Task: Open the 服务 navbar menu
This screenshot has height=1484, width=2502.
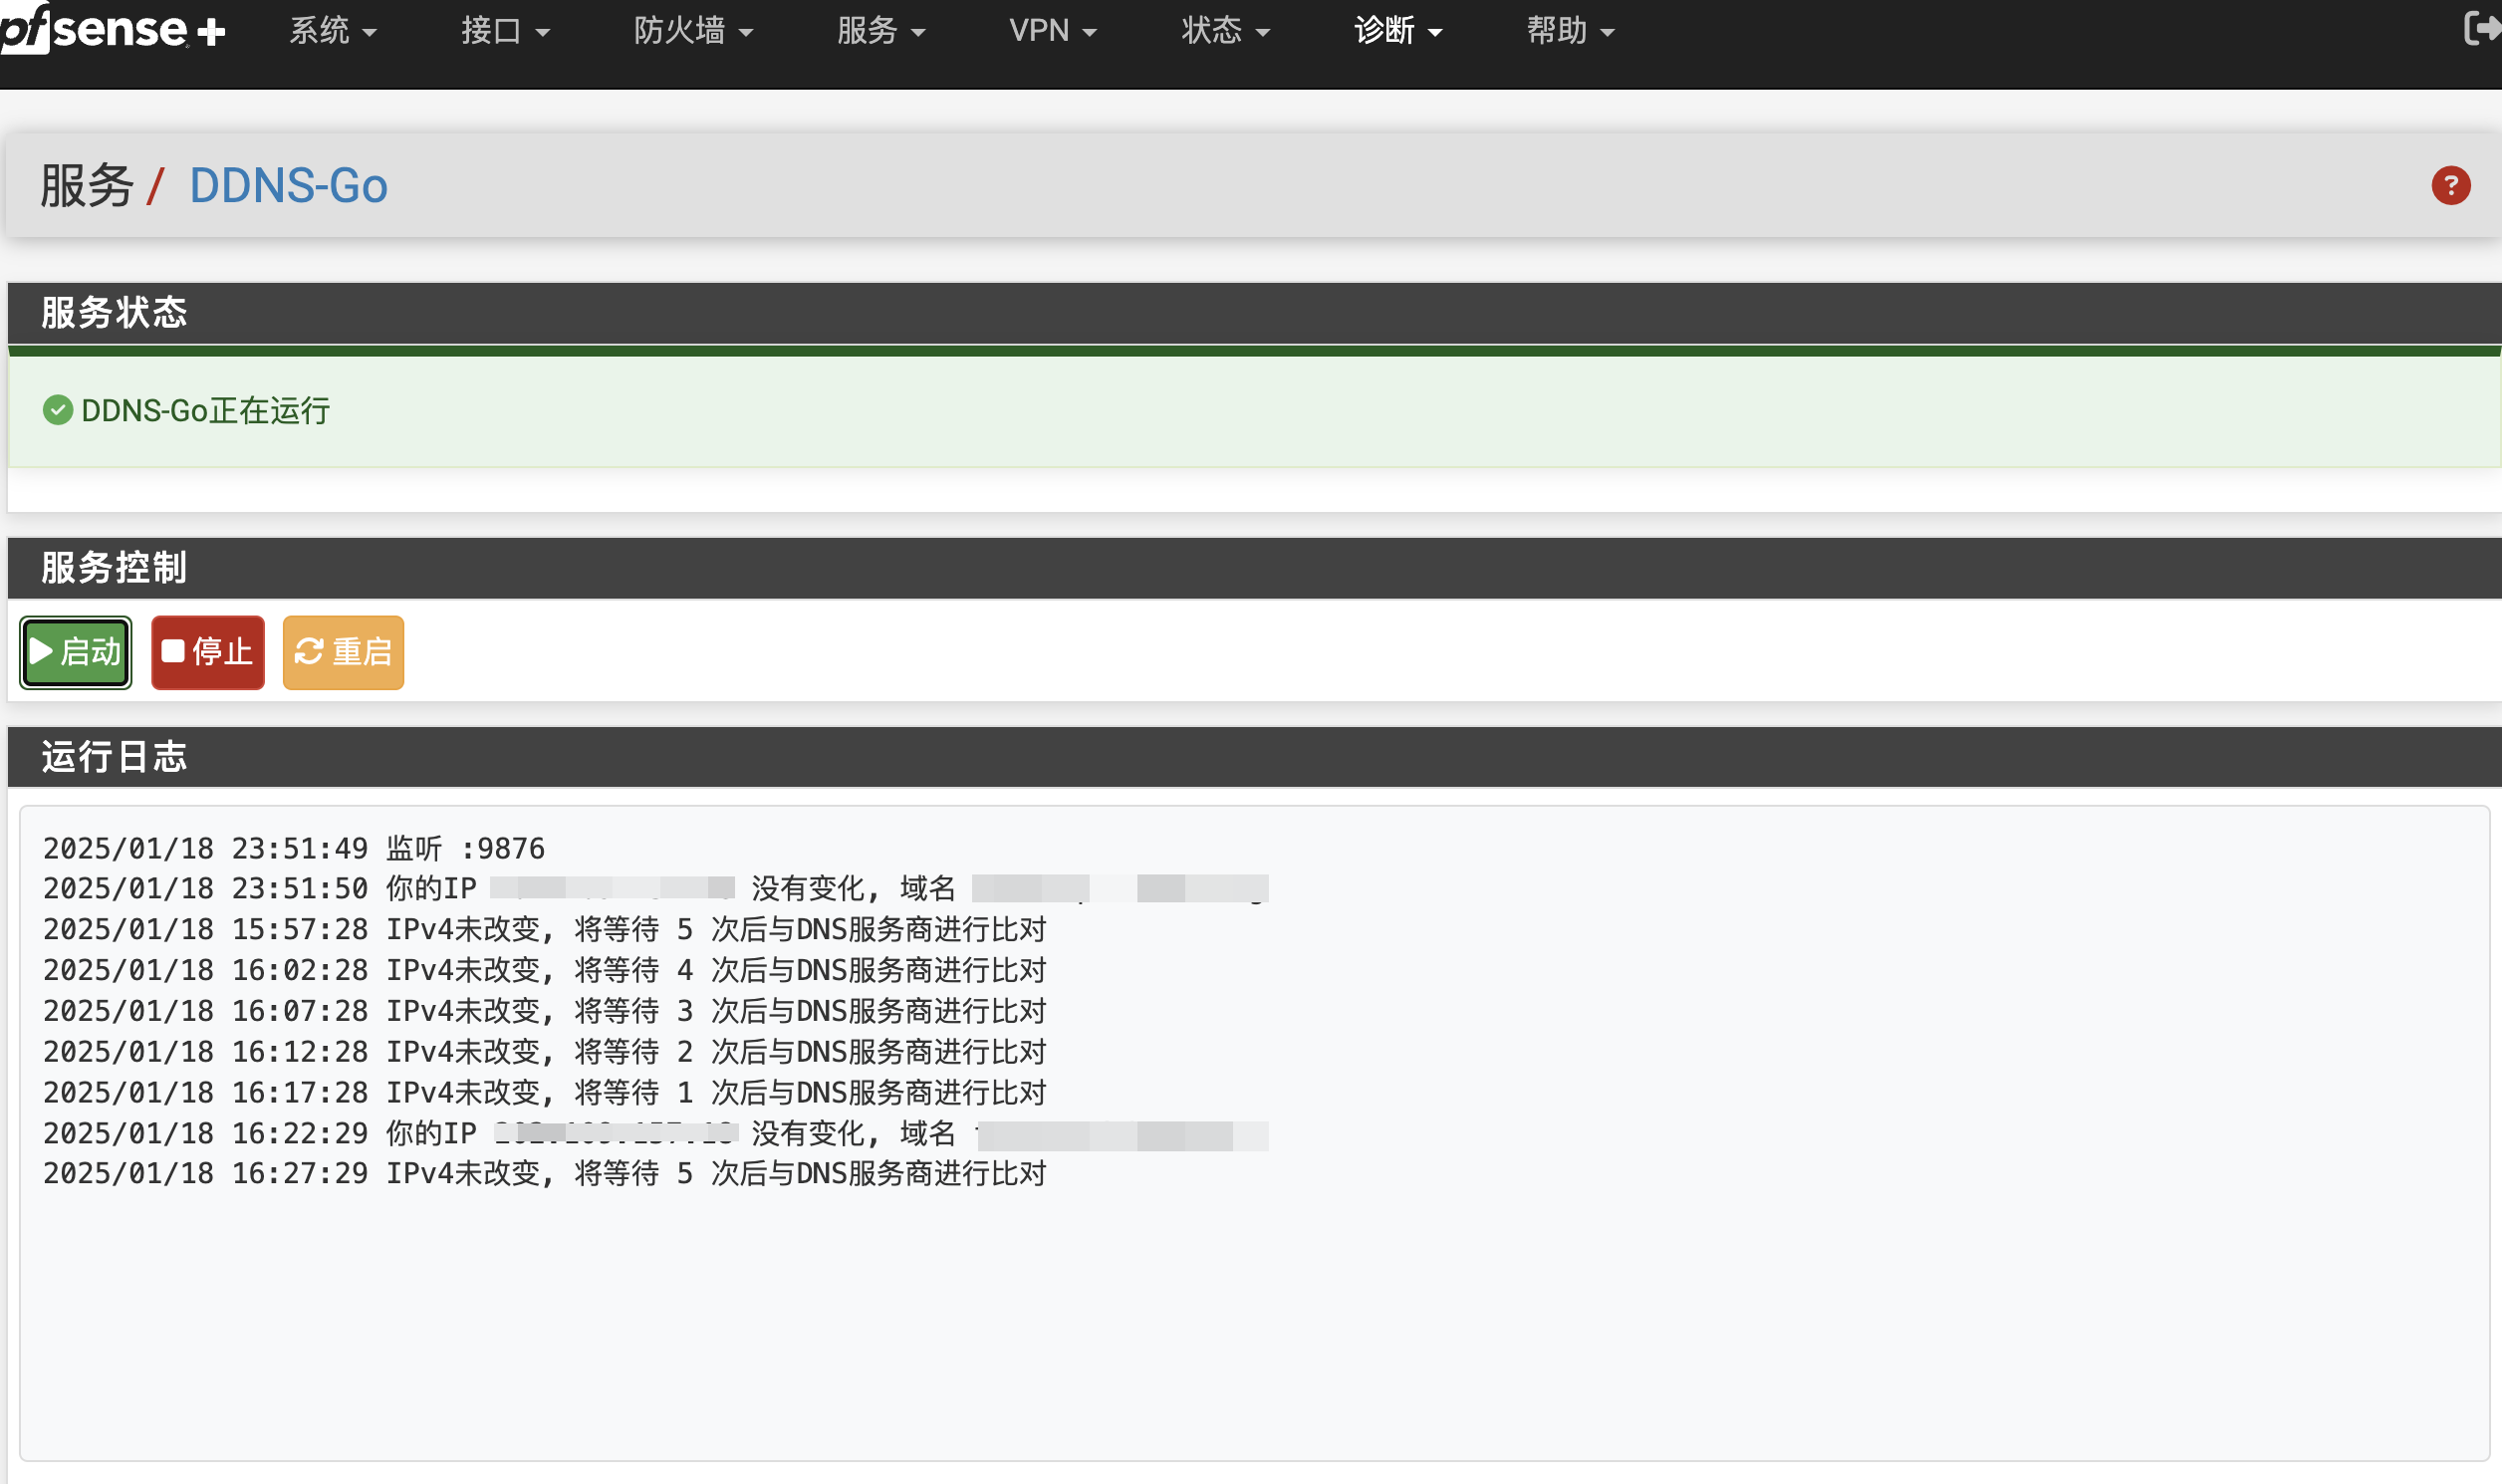Action: pyautogui.click(x=880, y=31)
